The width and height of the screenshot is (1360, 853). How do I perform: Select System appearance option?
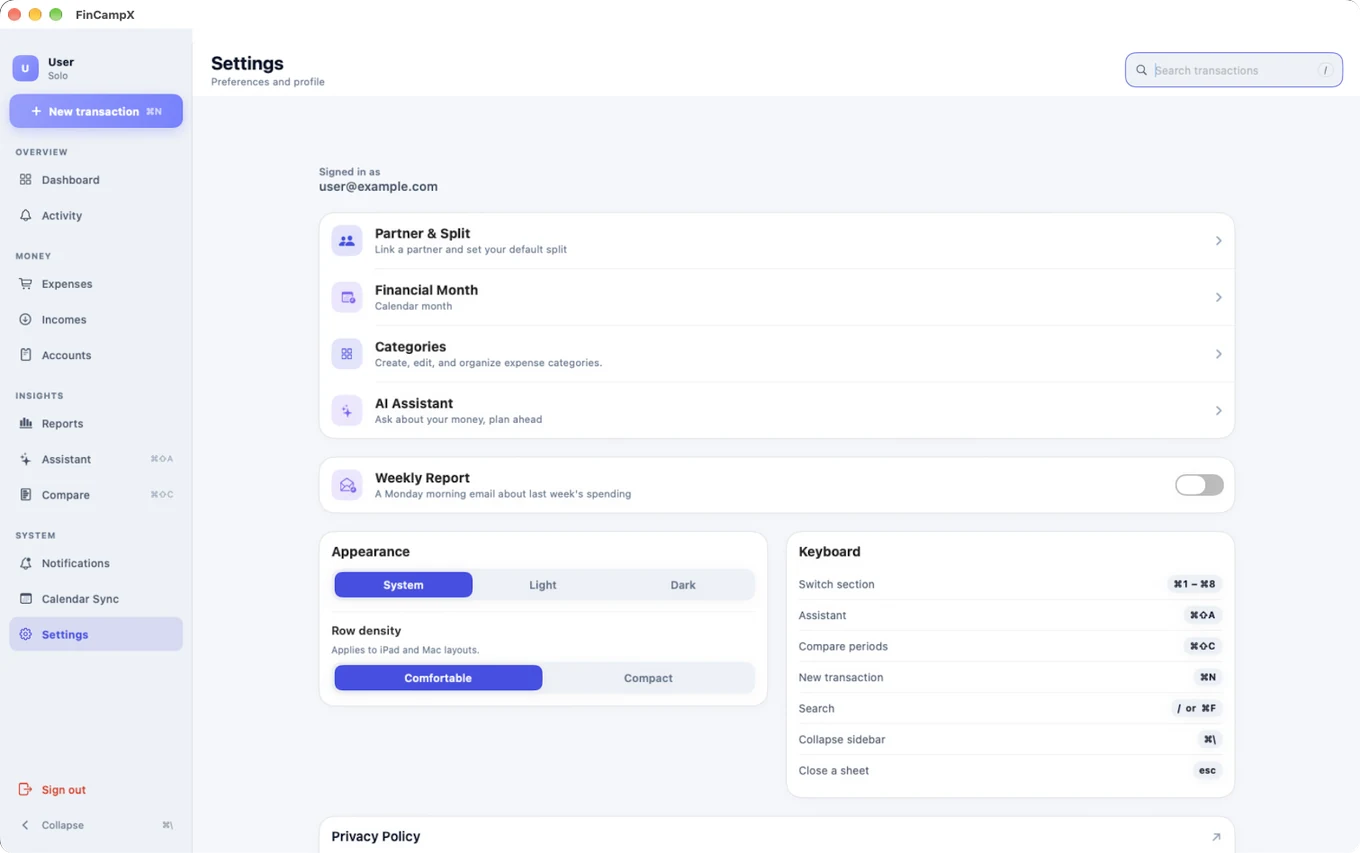(403, 585)
